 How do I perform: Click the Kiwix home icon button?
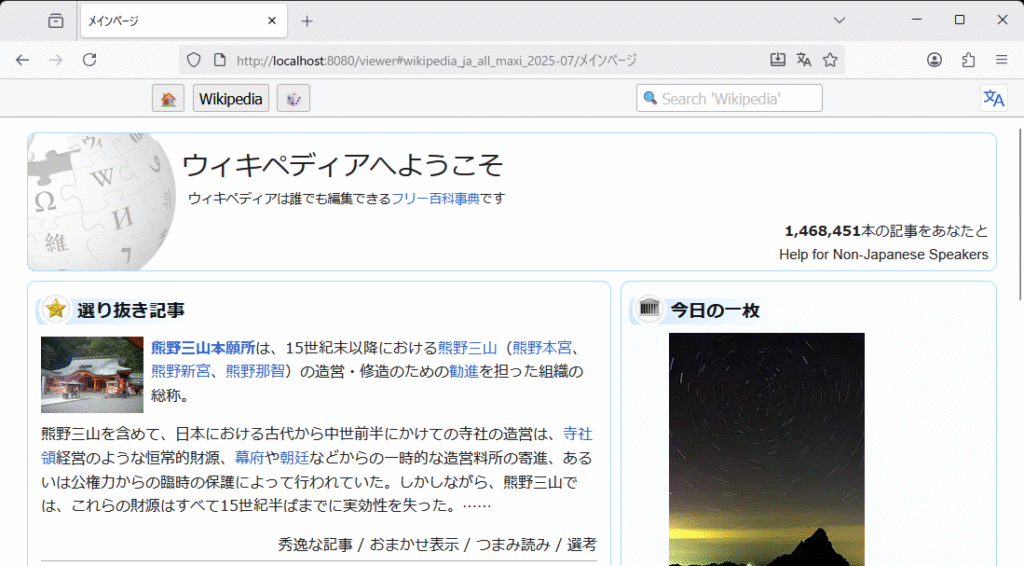[168, 98]
